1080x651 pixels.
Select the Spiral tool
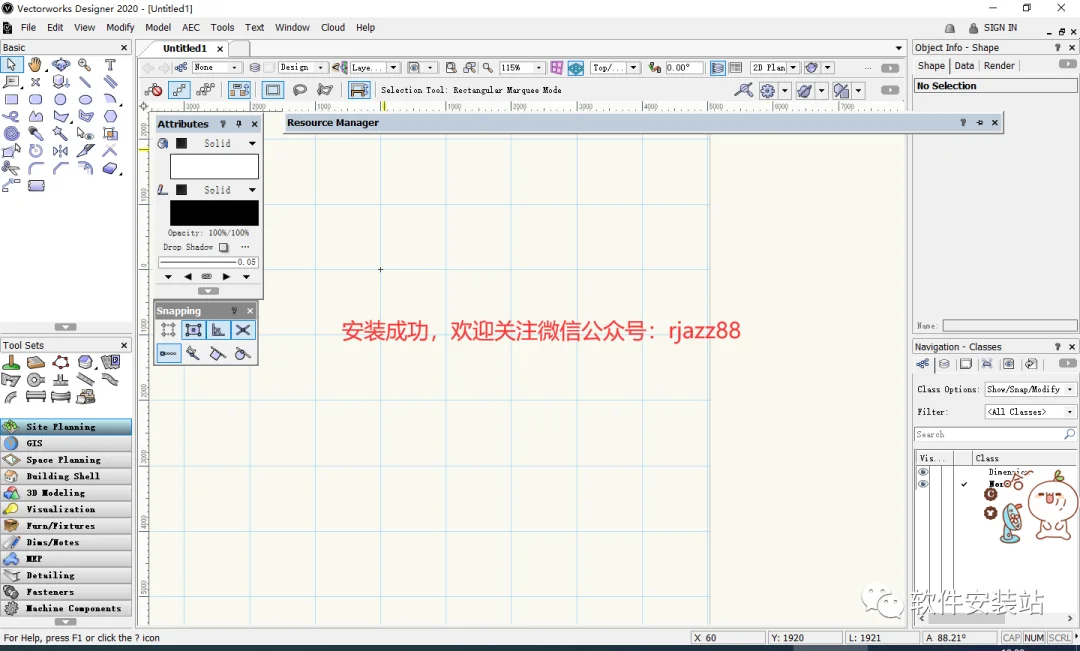pyautogui.click(x=11, y=134)
